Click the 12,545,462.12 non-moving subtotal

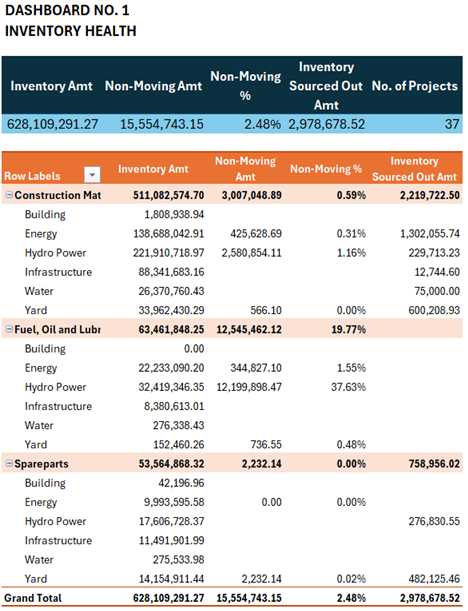[x=249, y=330]
